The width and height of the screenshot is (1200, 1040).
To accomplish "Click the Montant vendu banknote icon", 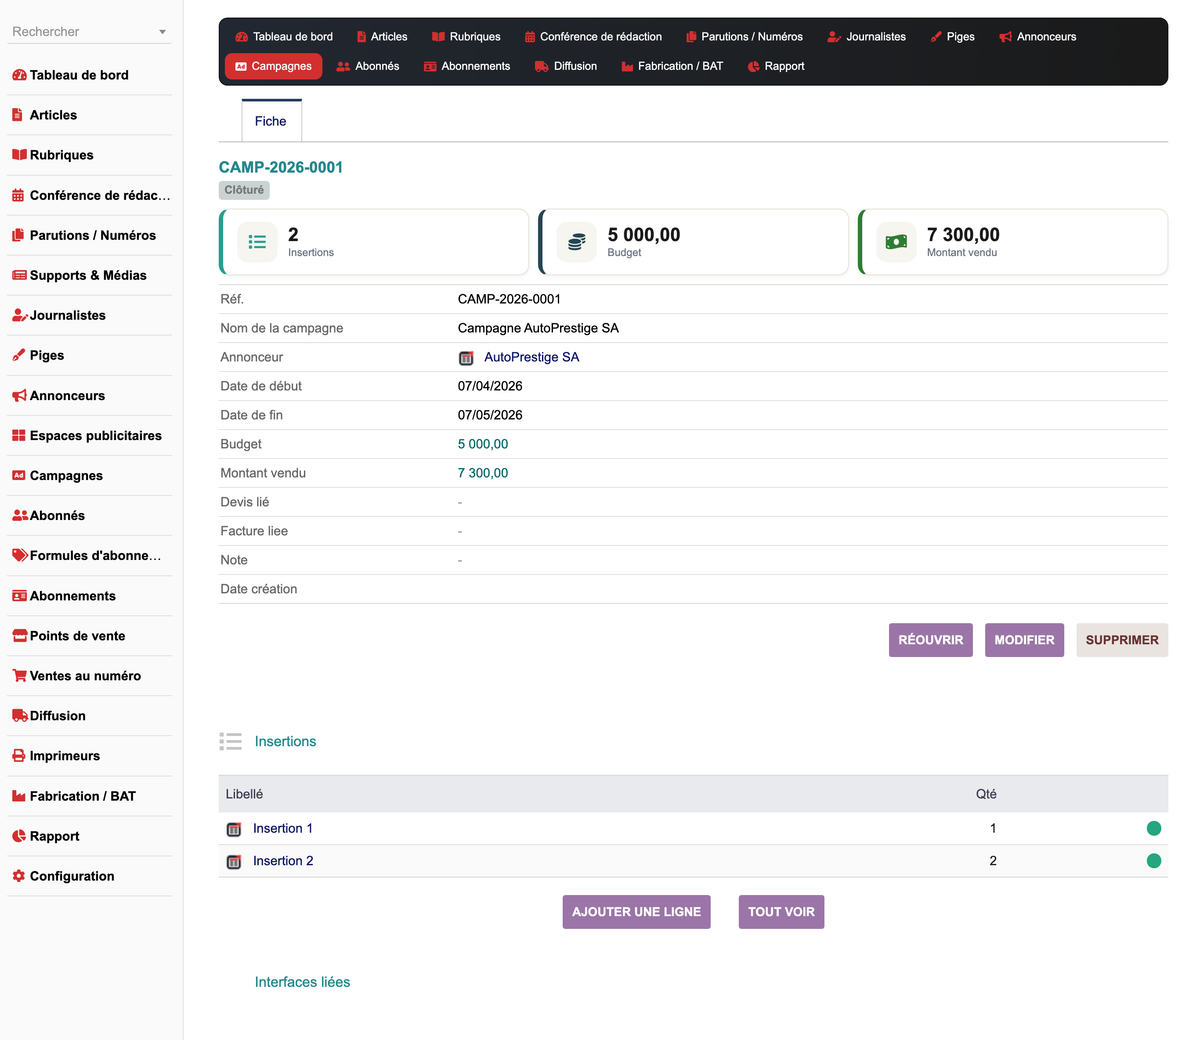I will [x=896, y=242].
